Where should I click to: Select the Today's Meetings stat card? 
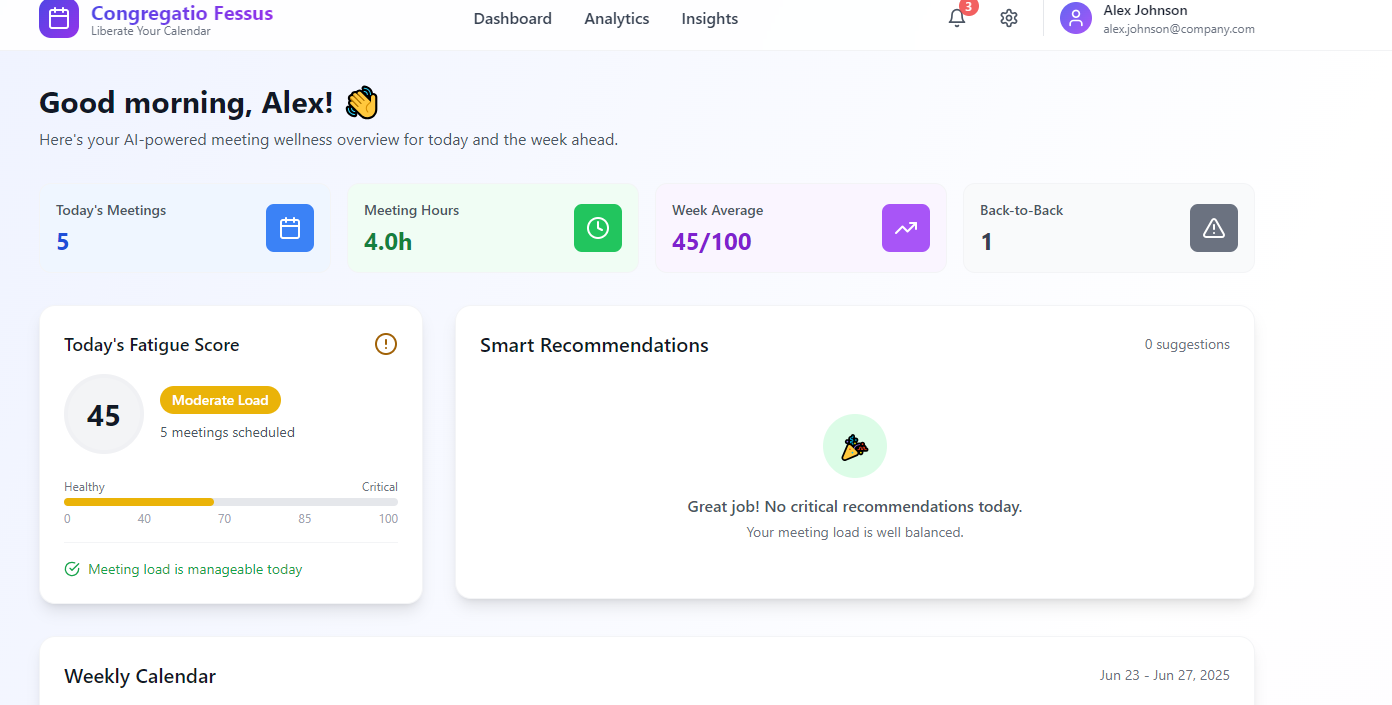click(x=186, y=228)
